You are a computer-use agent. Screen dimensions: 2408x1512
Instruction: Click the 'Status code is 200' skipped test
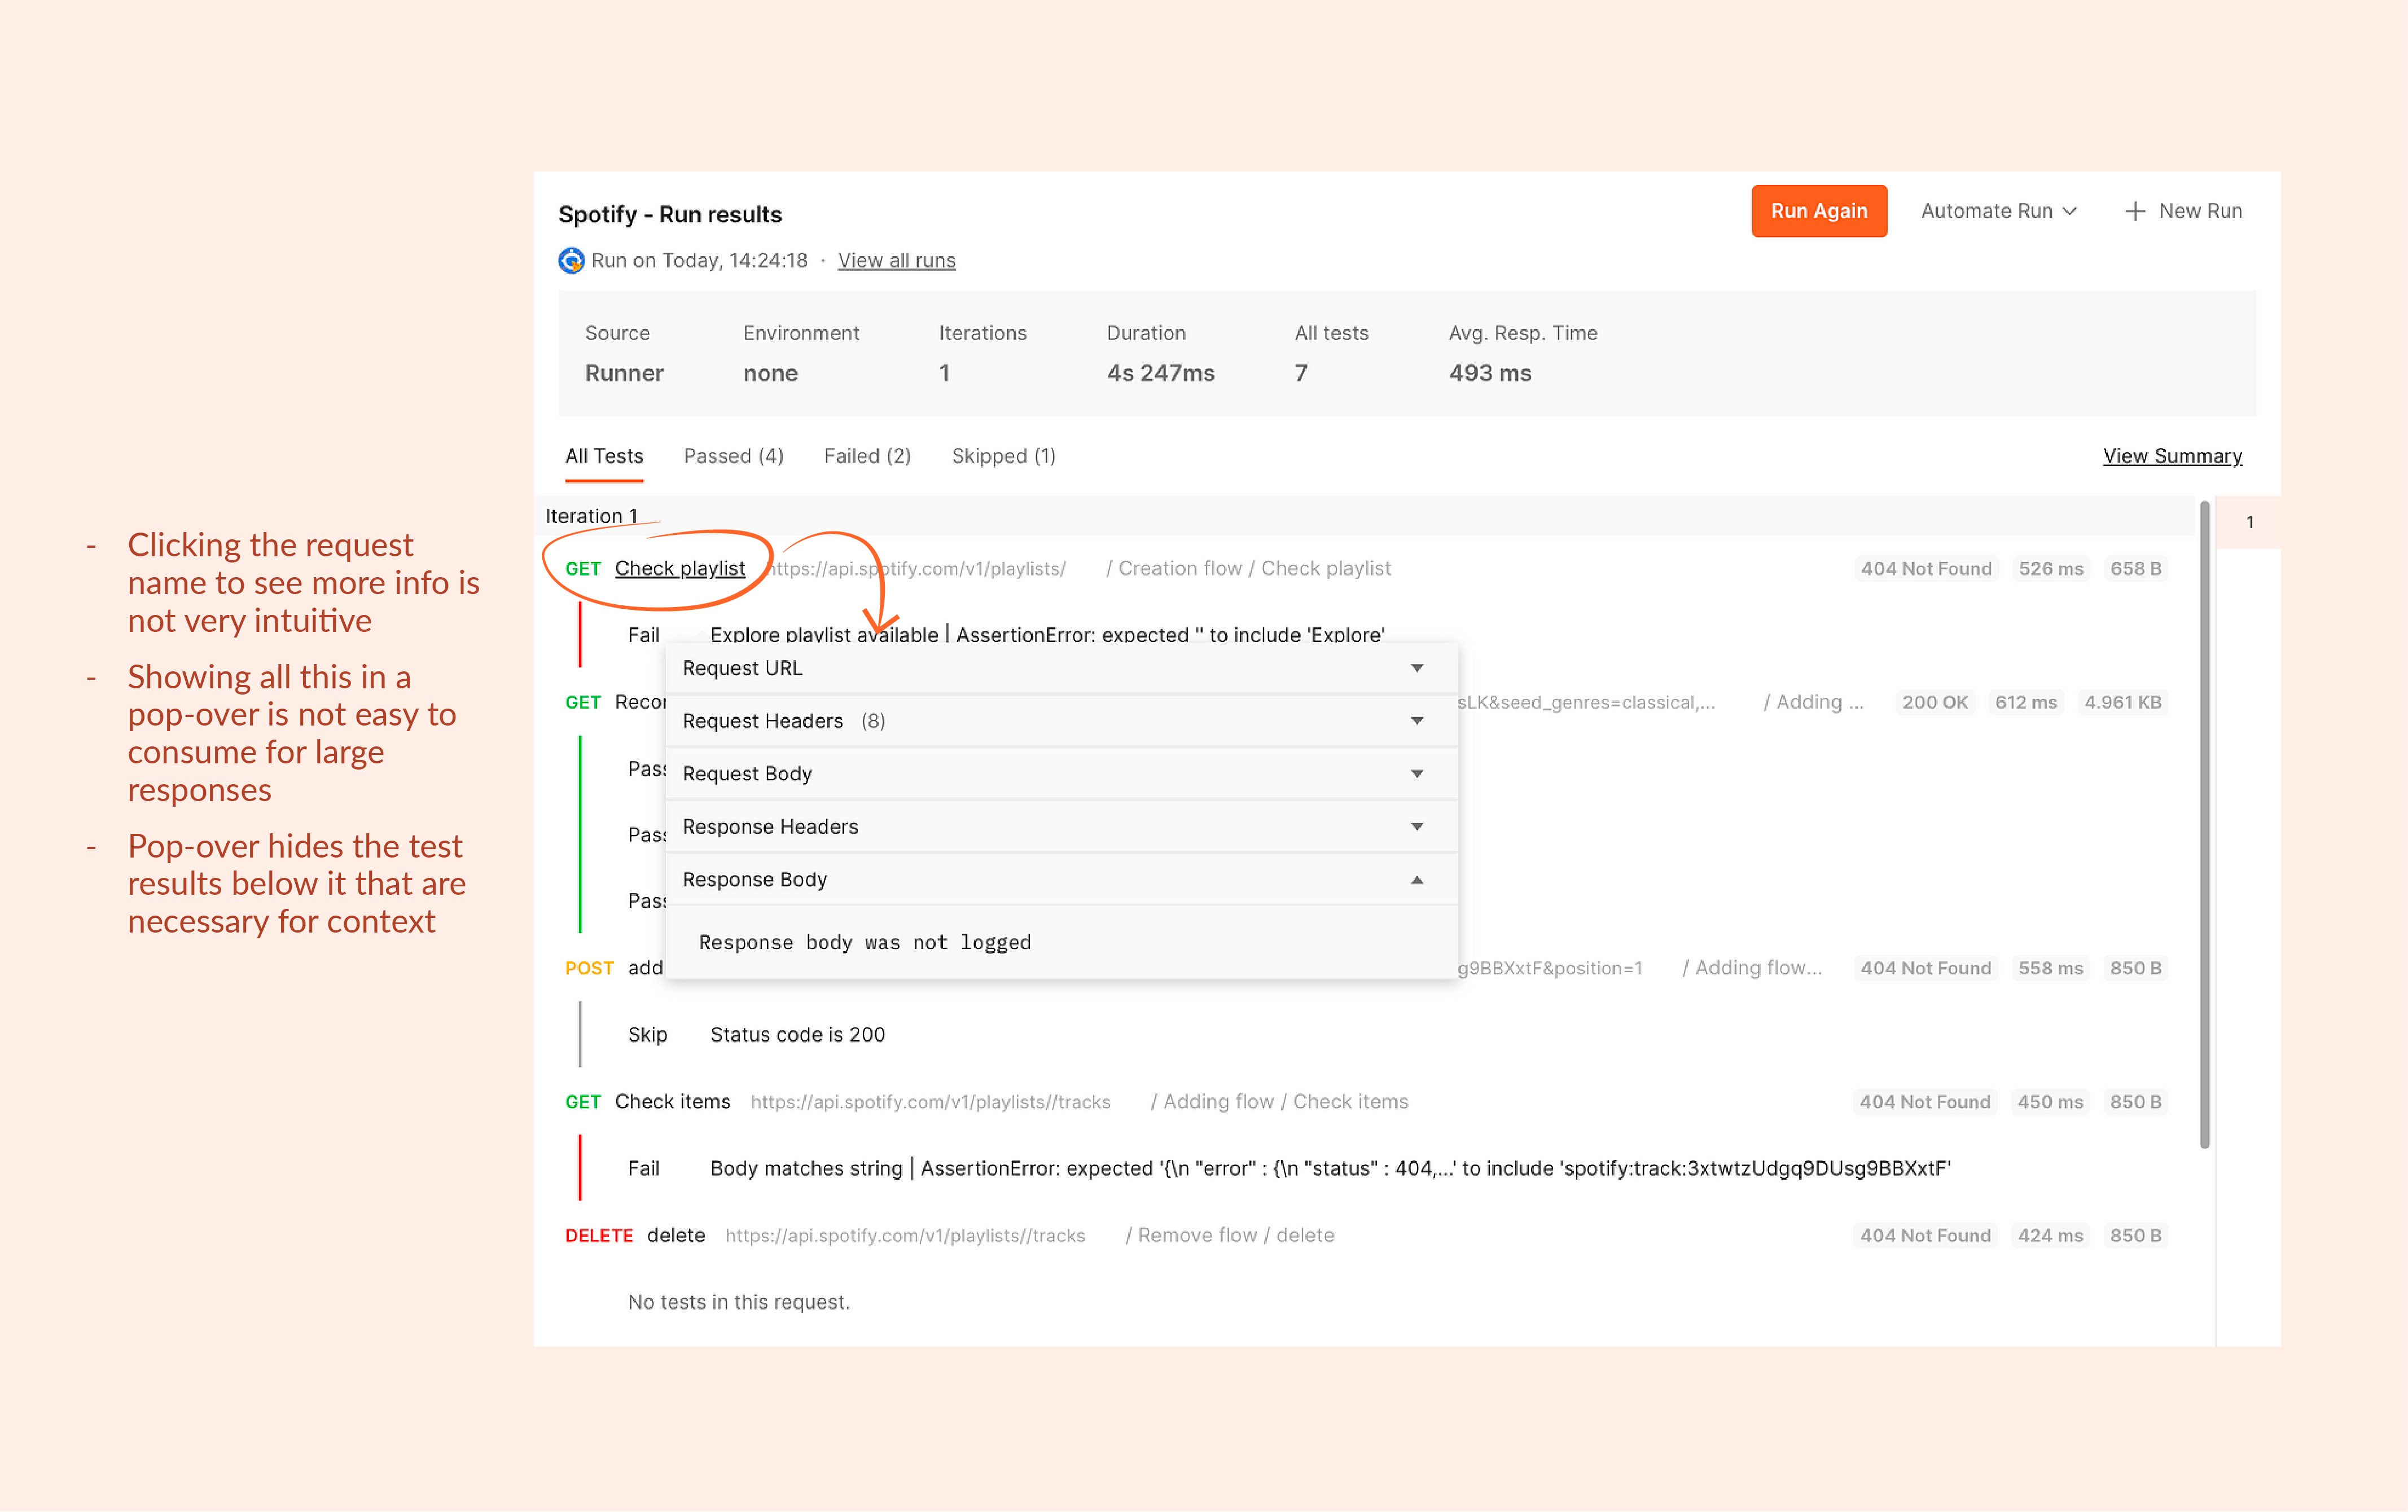pyautogui.click(x=797, y=1034)
